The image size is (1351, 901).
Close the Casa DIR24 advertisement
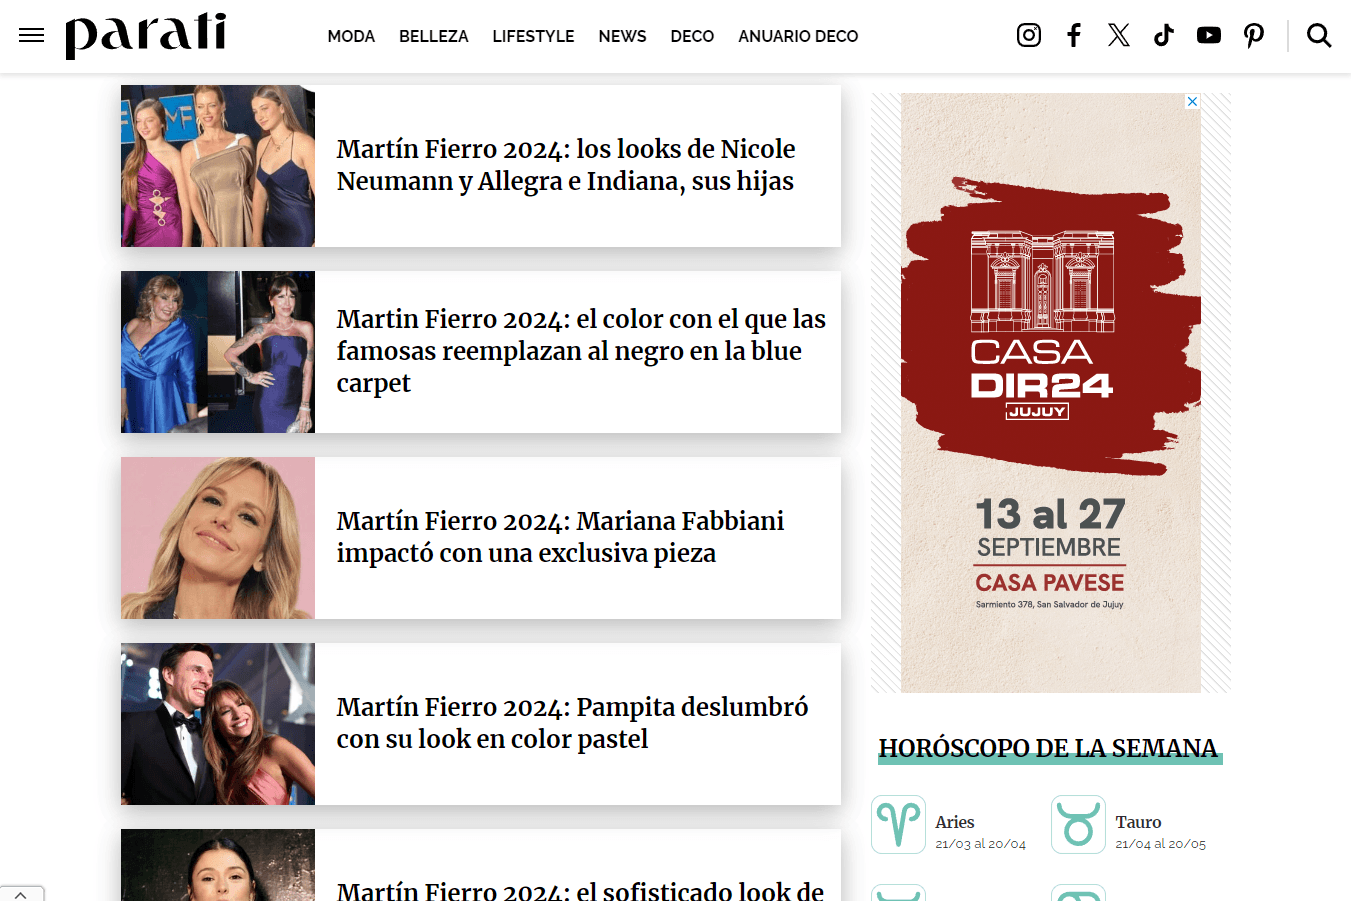[1192, 102]
